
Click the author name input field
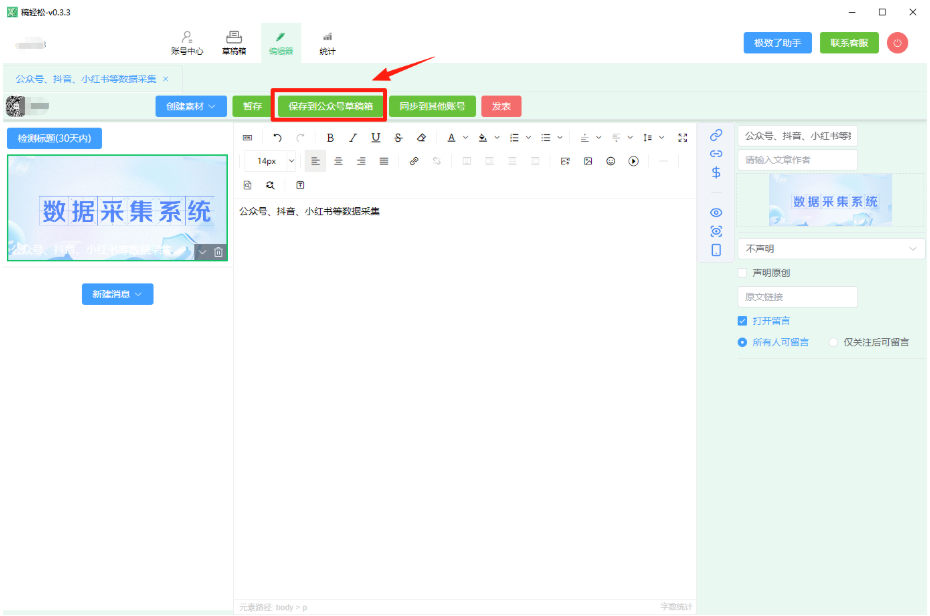pyautogui.click(x=797, y=160)
